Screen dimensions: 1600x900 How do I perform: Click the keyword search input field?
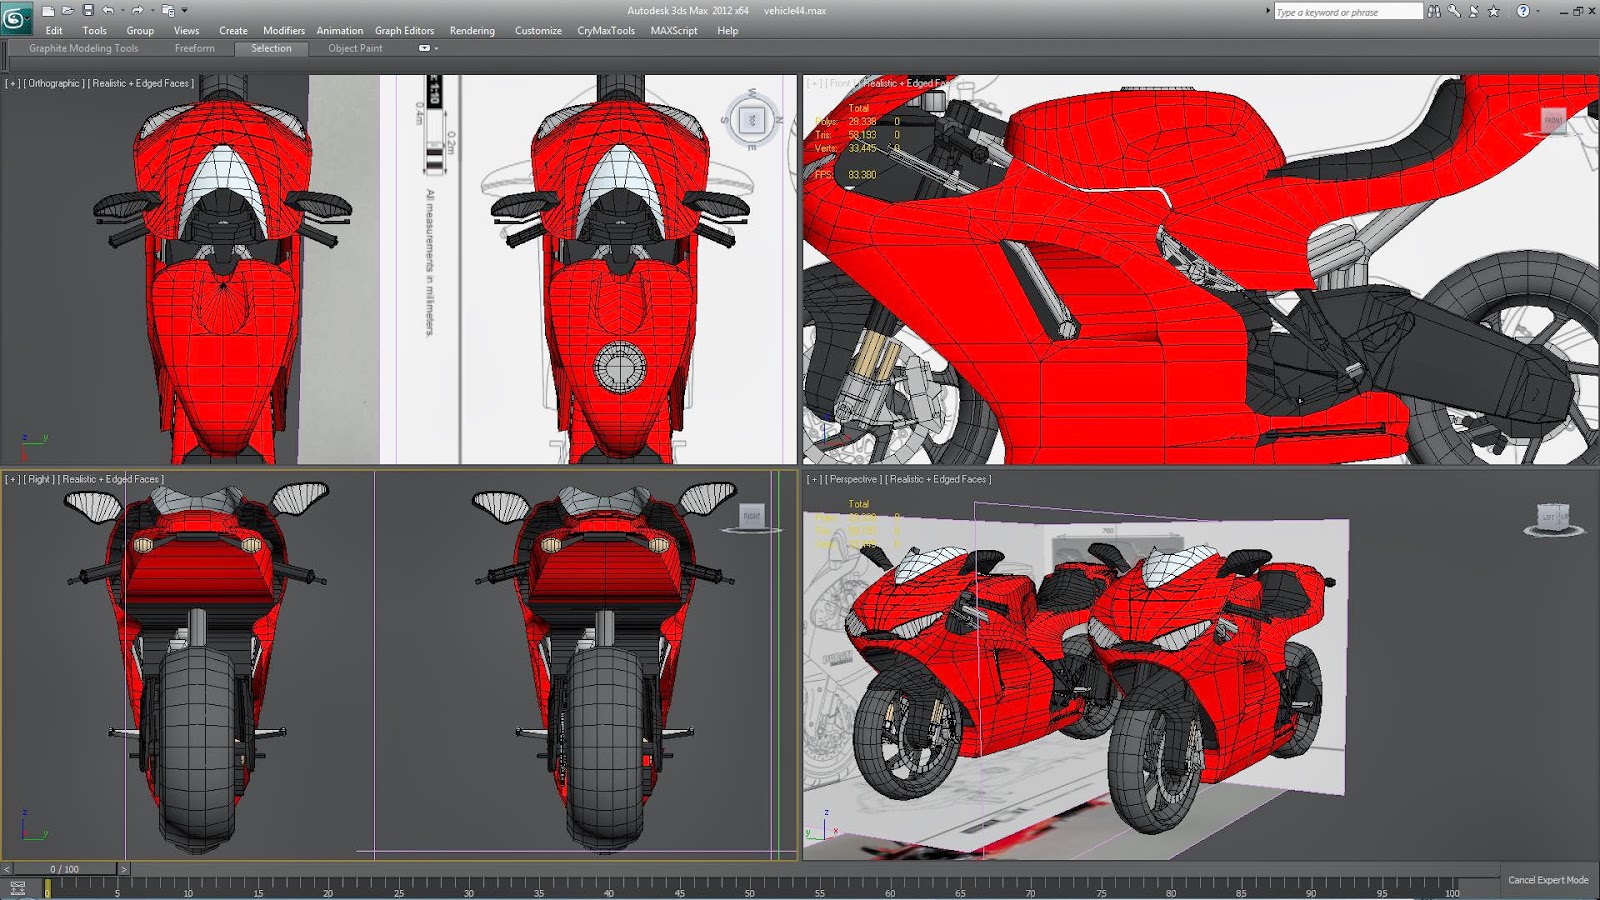(1348, 12)
